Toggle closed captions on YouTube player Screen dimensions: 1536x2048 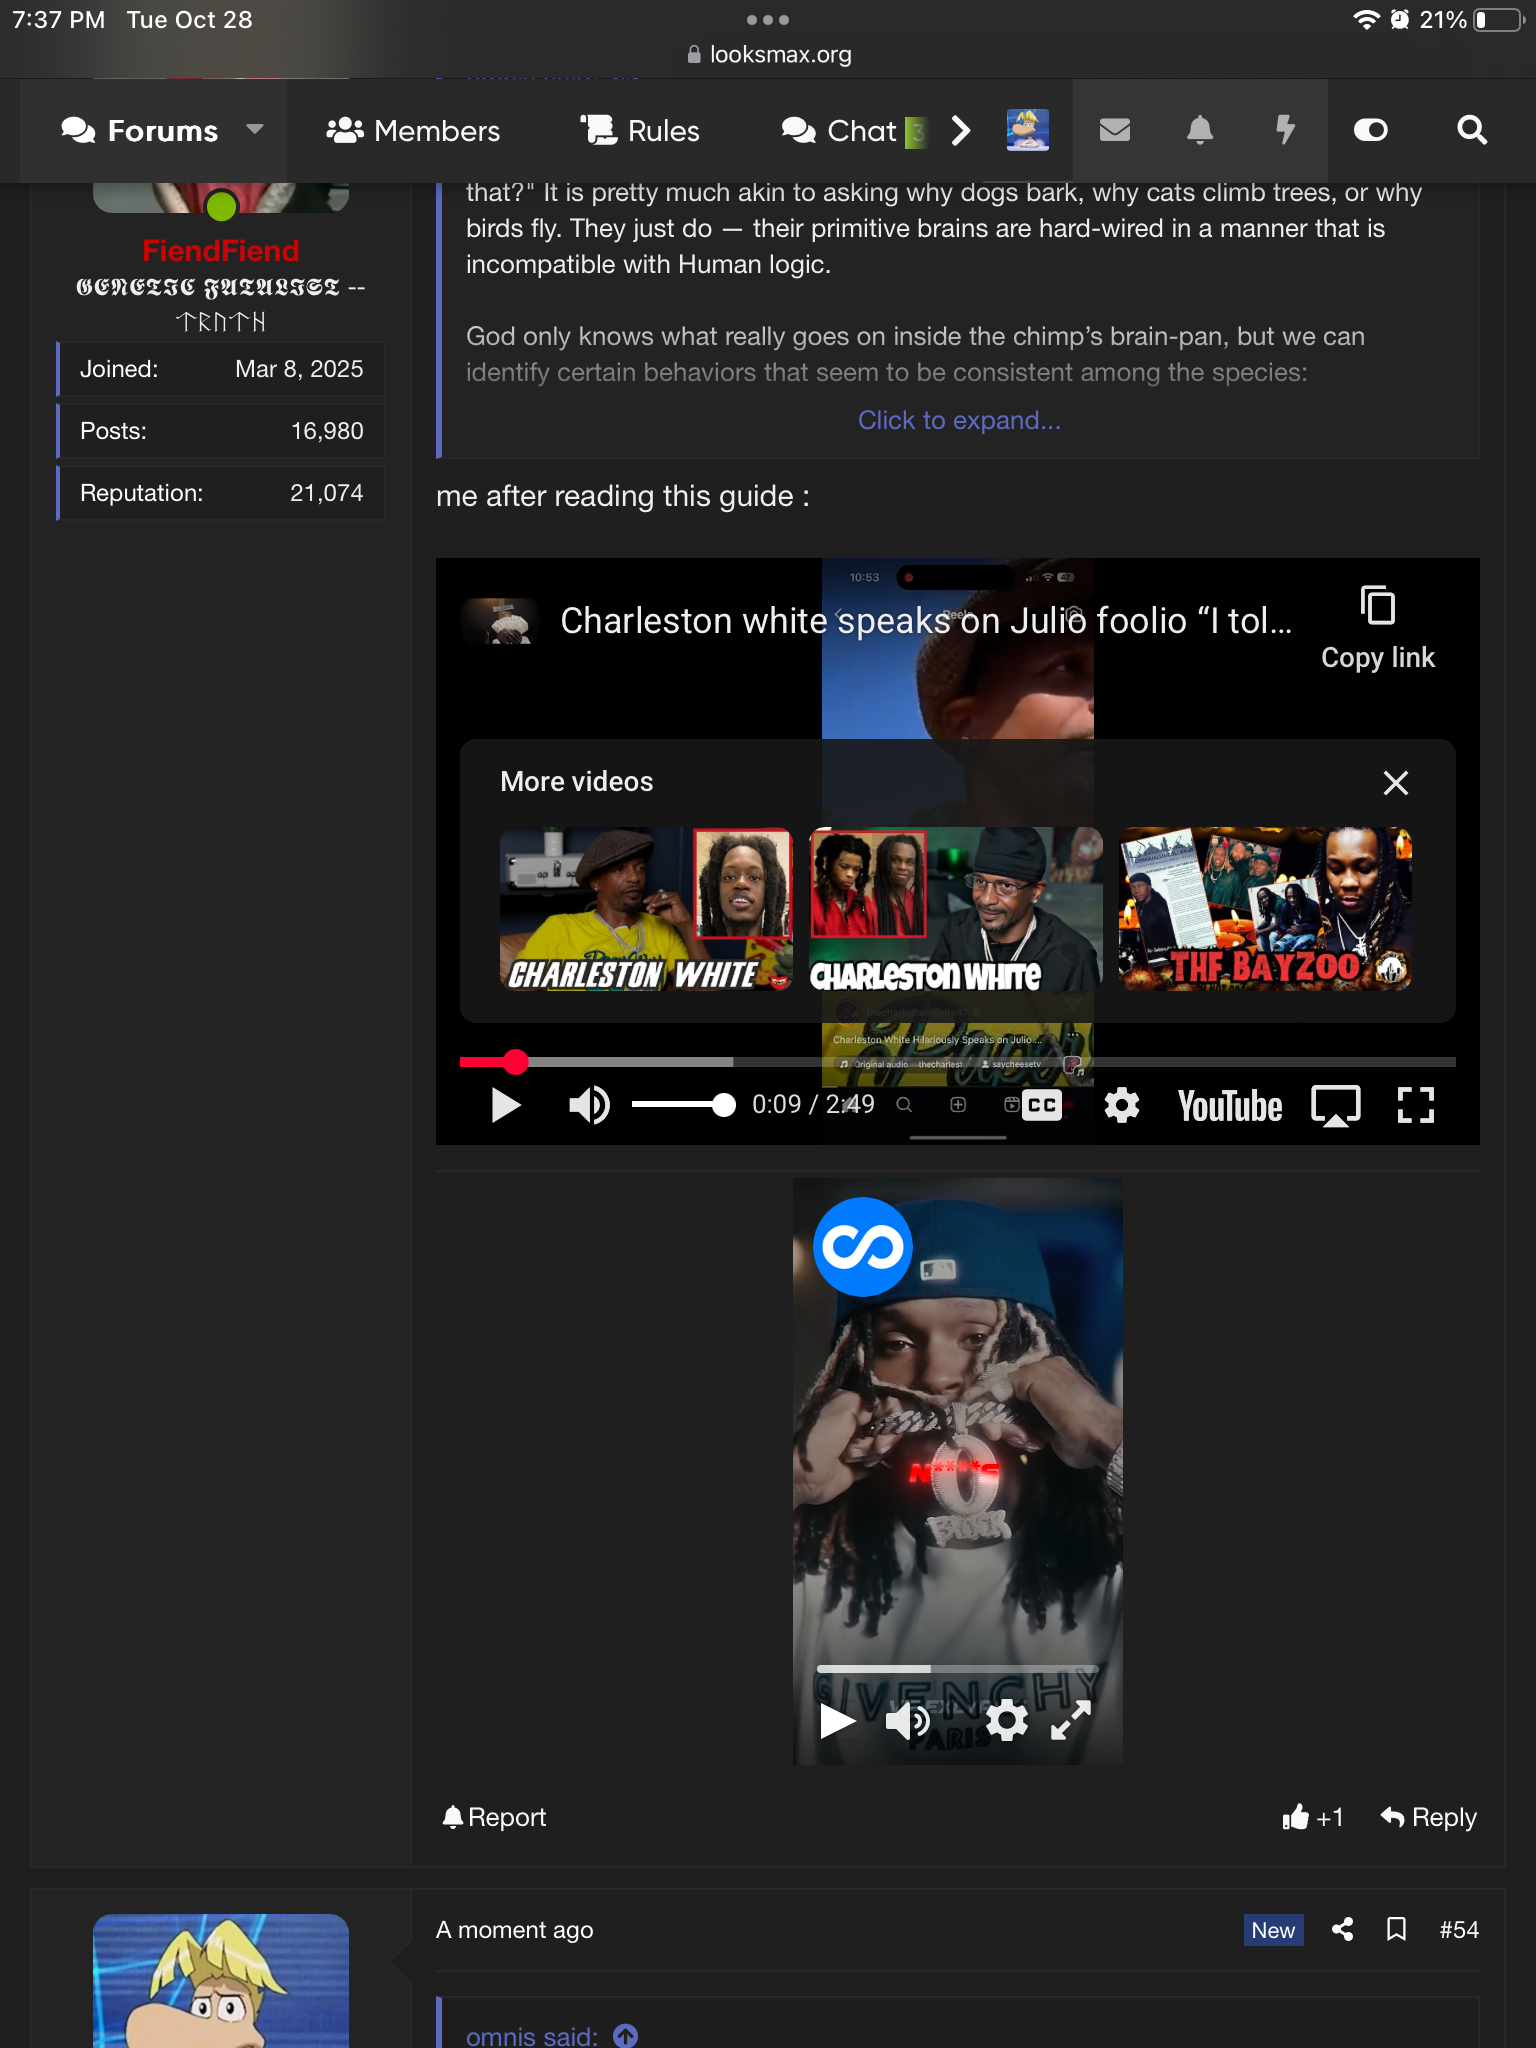1041,1106
